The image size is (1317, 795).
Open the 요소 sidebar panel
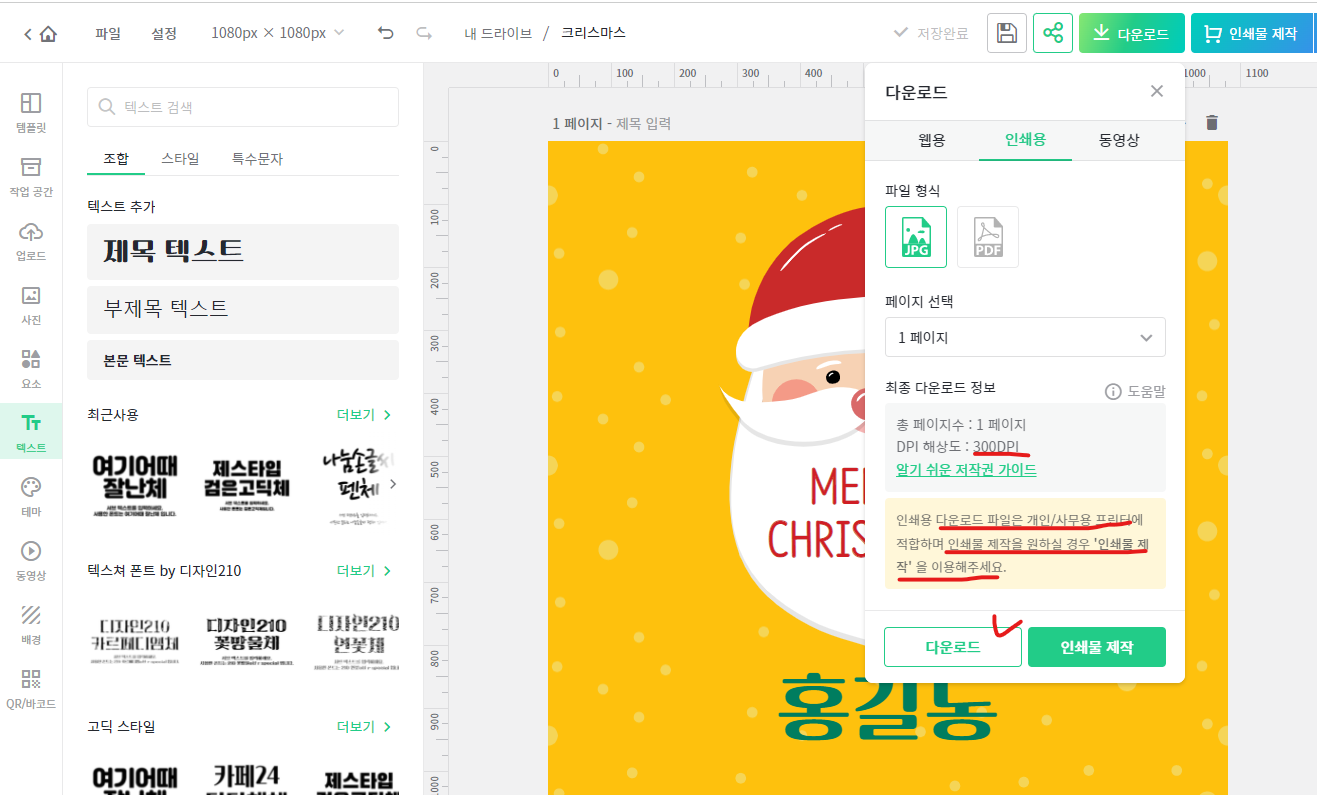(31, 368)
